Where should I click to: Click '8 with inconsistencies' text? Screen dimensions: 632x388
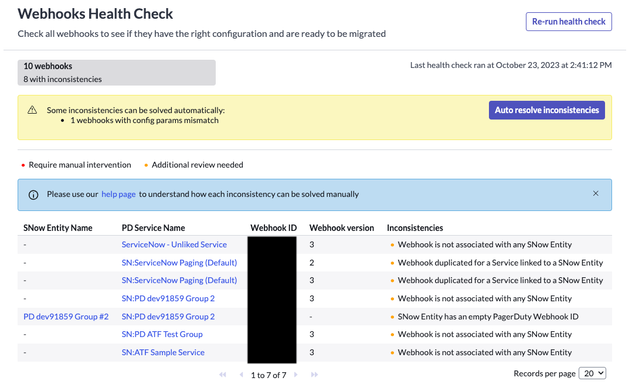pos(62,79)
